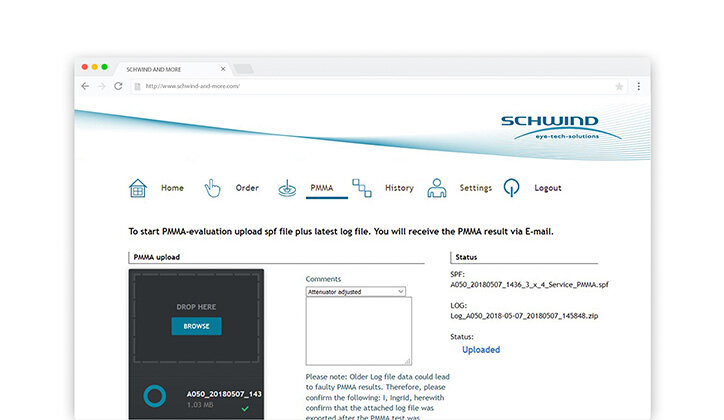Image resolution: width=724 pixels, height=420 pixels.
Task: Click the Uploaded status link
Action: (480, 350)
